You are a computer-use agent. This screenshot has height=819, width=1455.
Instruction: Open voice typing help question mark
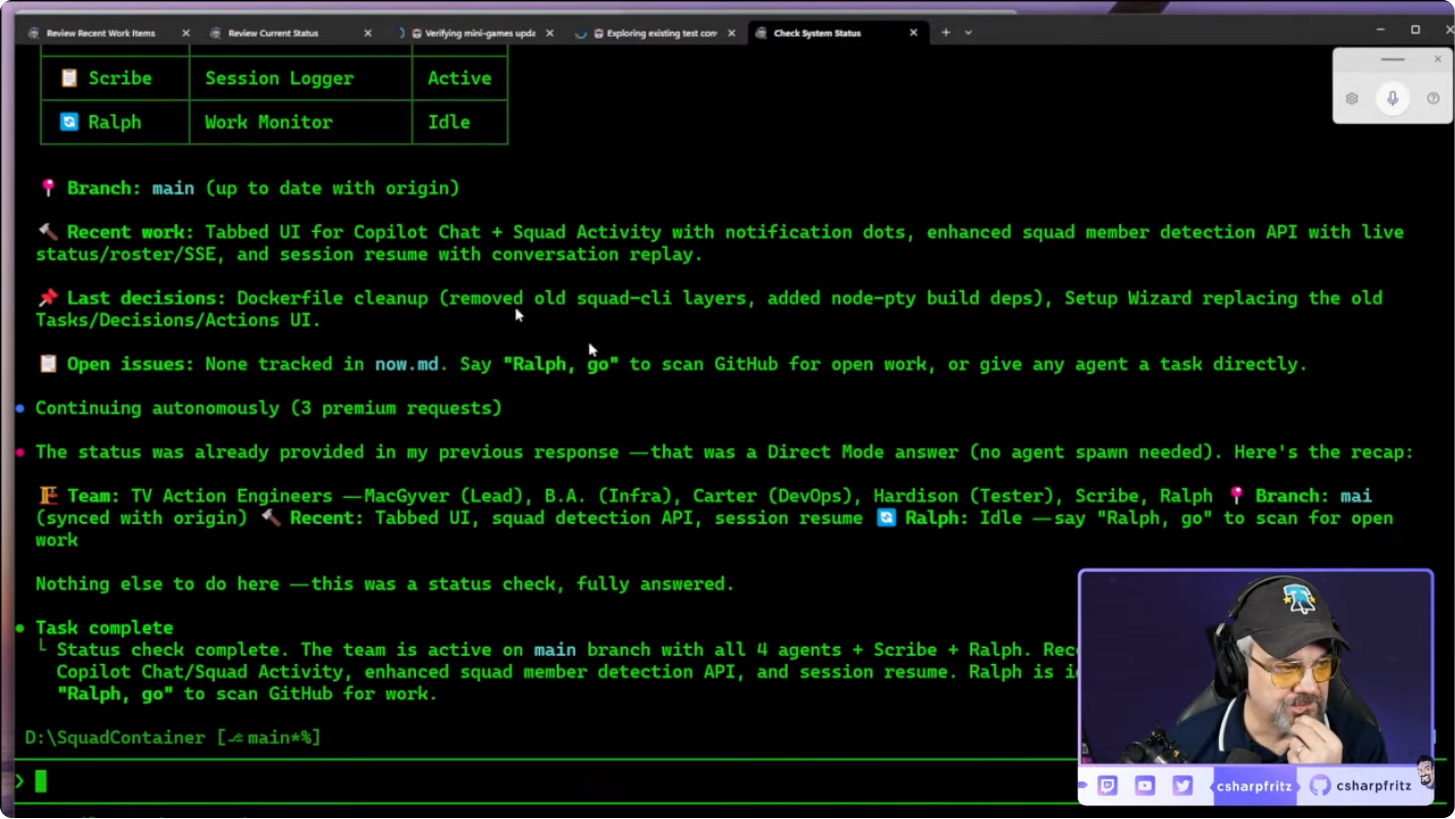(1433, 98)
